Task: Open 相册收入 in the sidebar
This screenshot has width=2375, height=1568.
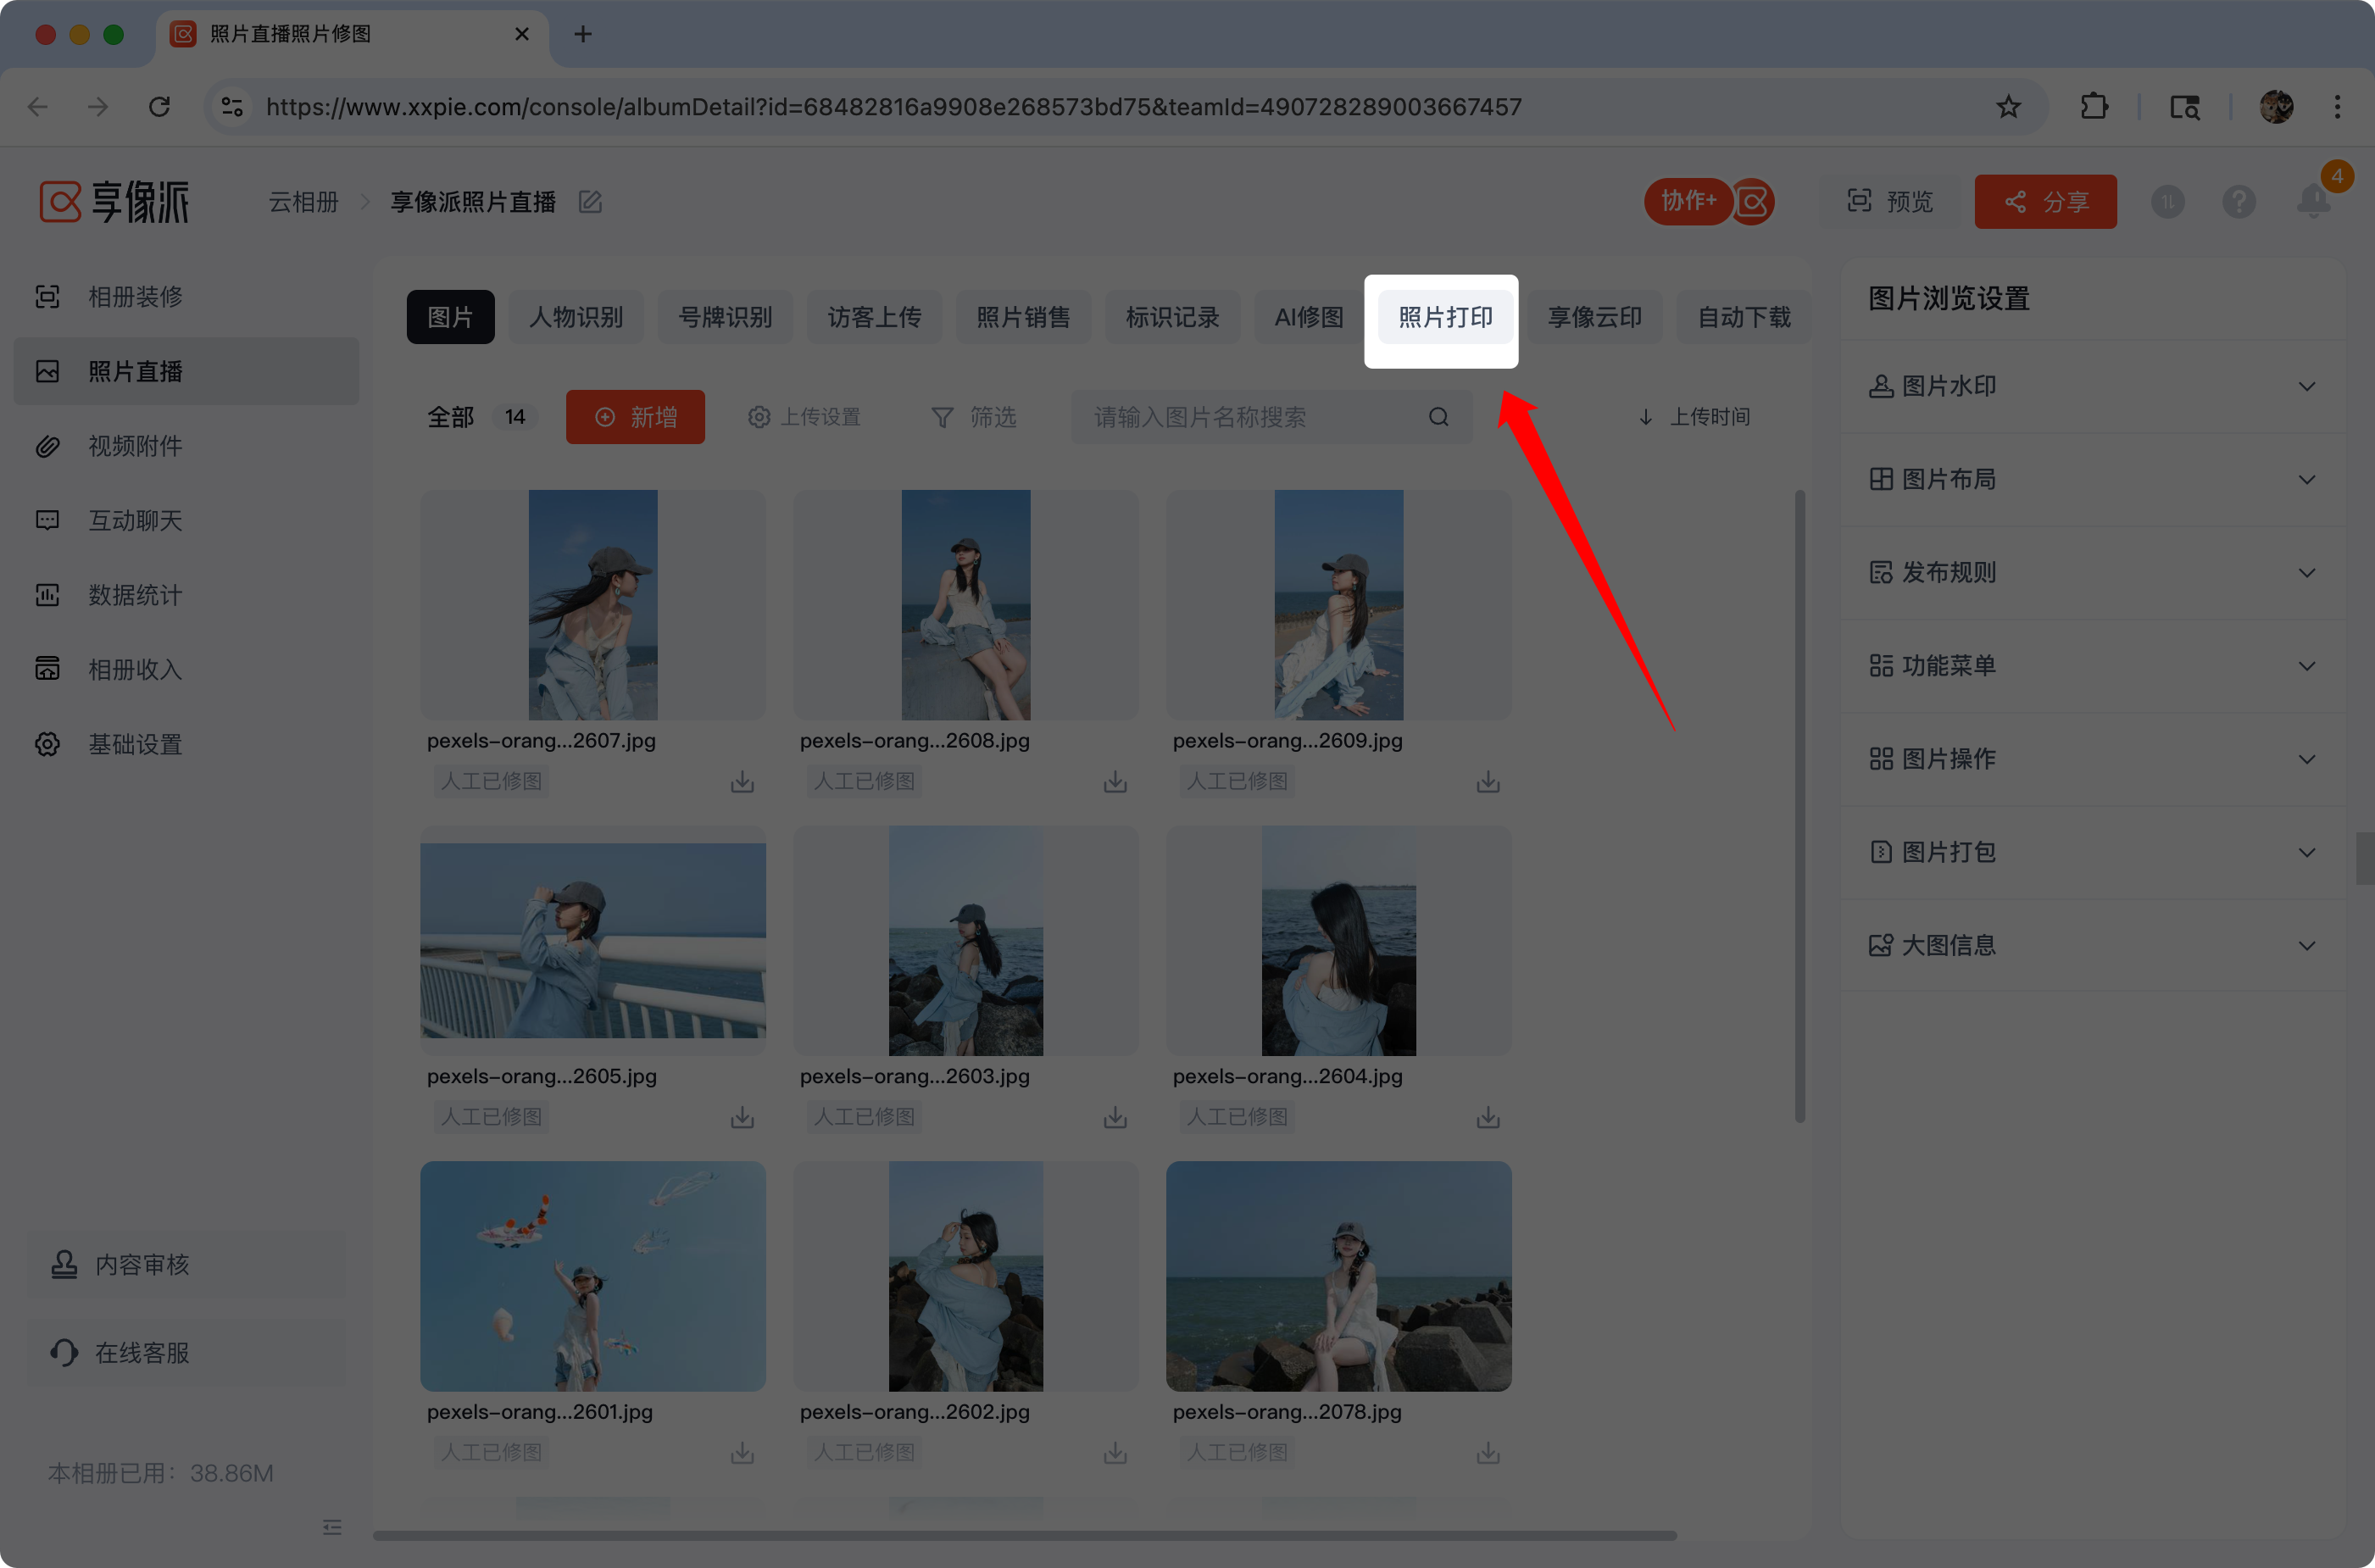Action: 186,669
